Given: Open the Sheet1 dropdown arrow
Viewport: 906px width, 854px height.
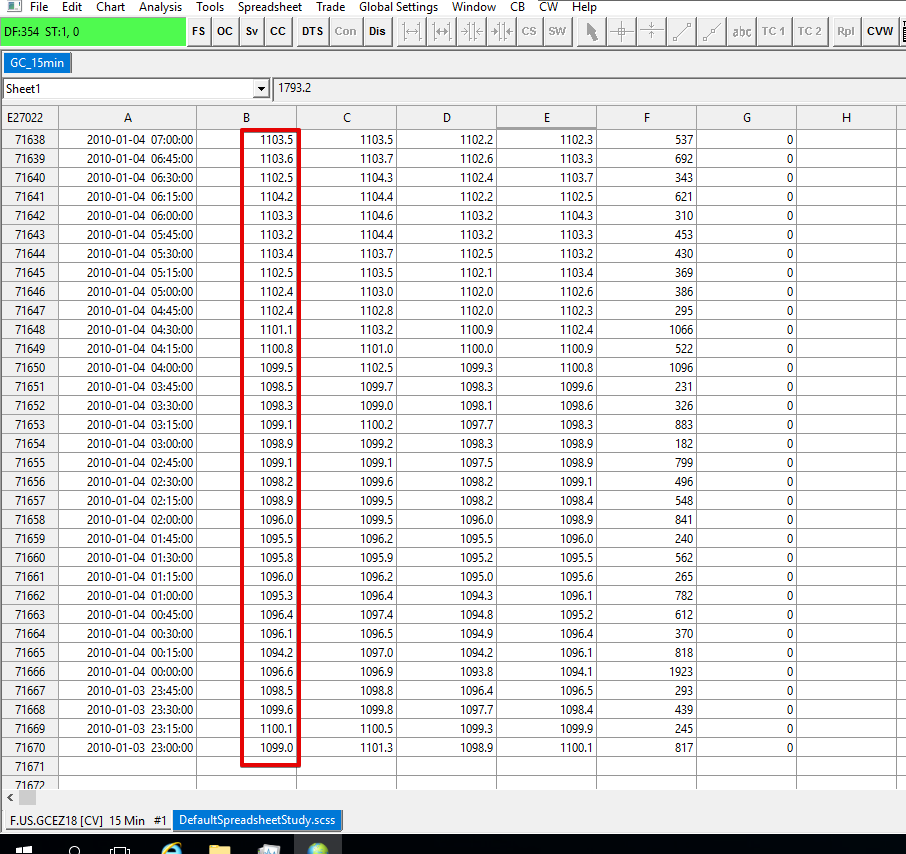Looking at the screenshot, I should (x=261, y=89).
